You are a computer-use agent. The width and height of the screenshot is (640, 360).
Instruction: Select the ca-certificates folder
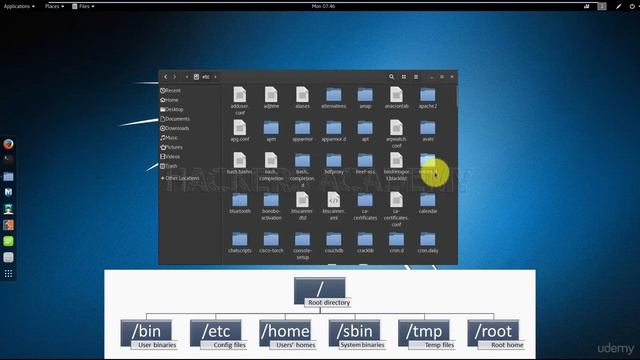[x=365, y=207]
